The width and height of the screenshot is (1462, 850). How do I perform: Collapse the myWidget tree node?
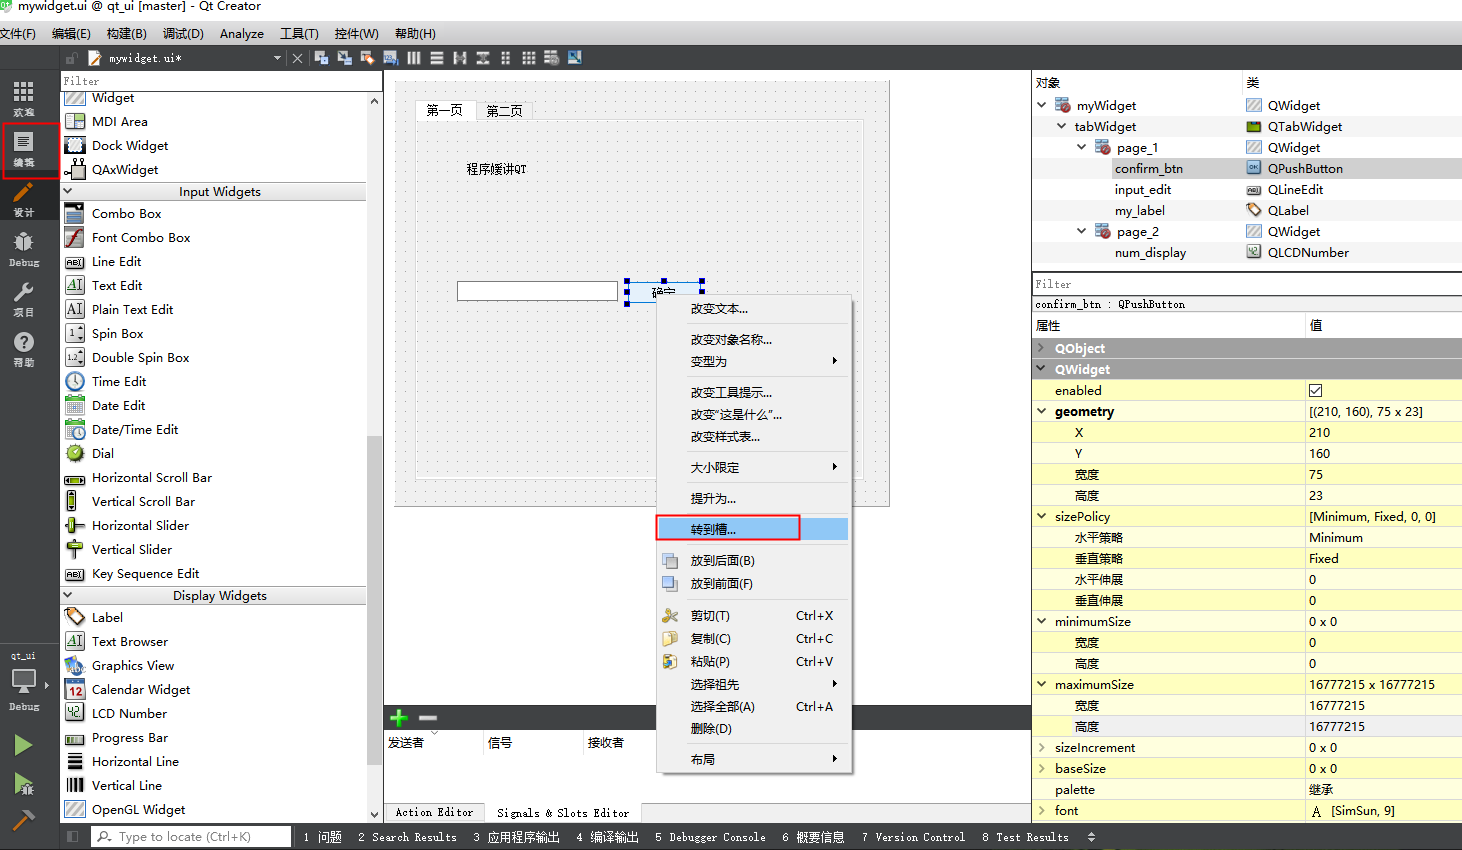coord(1042,105)
